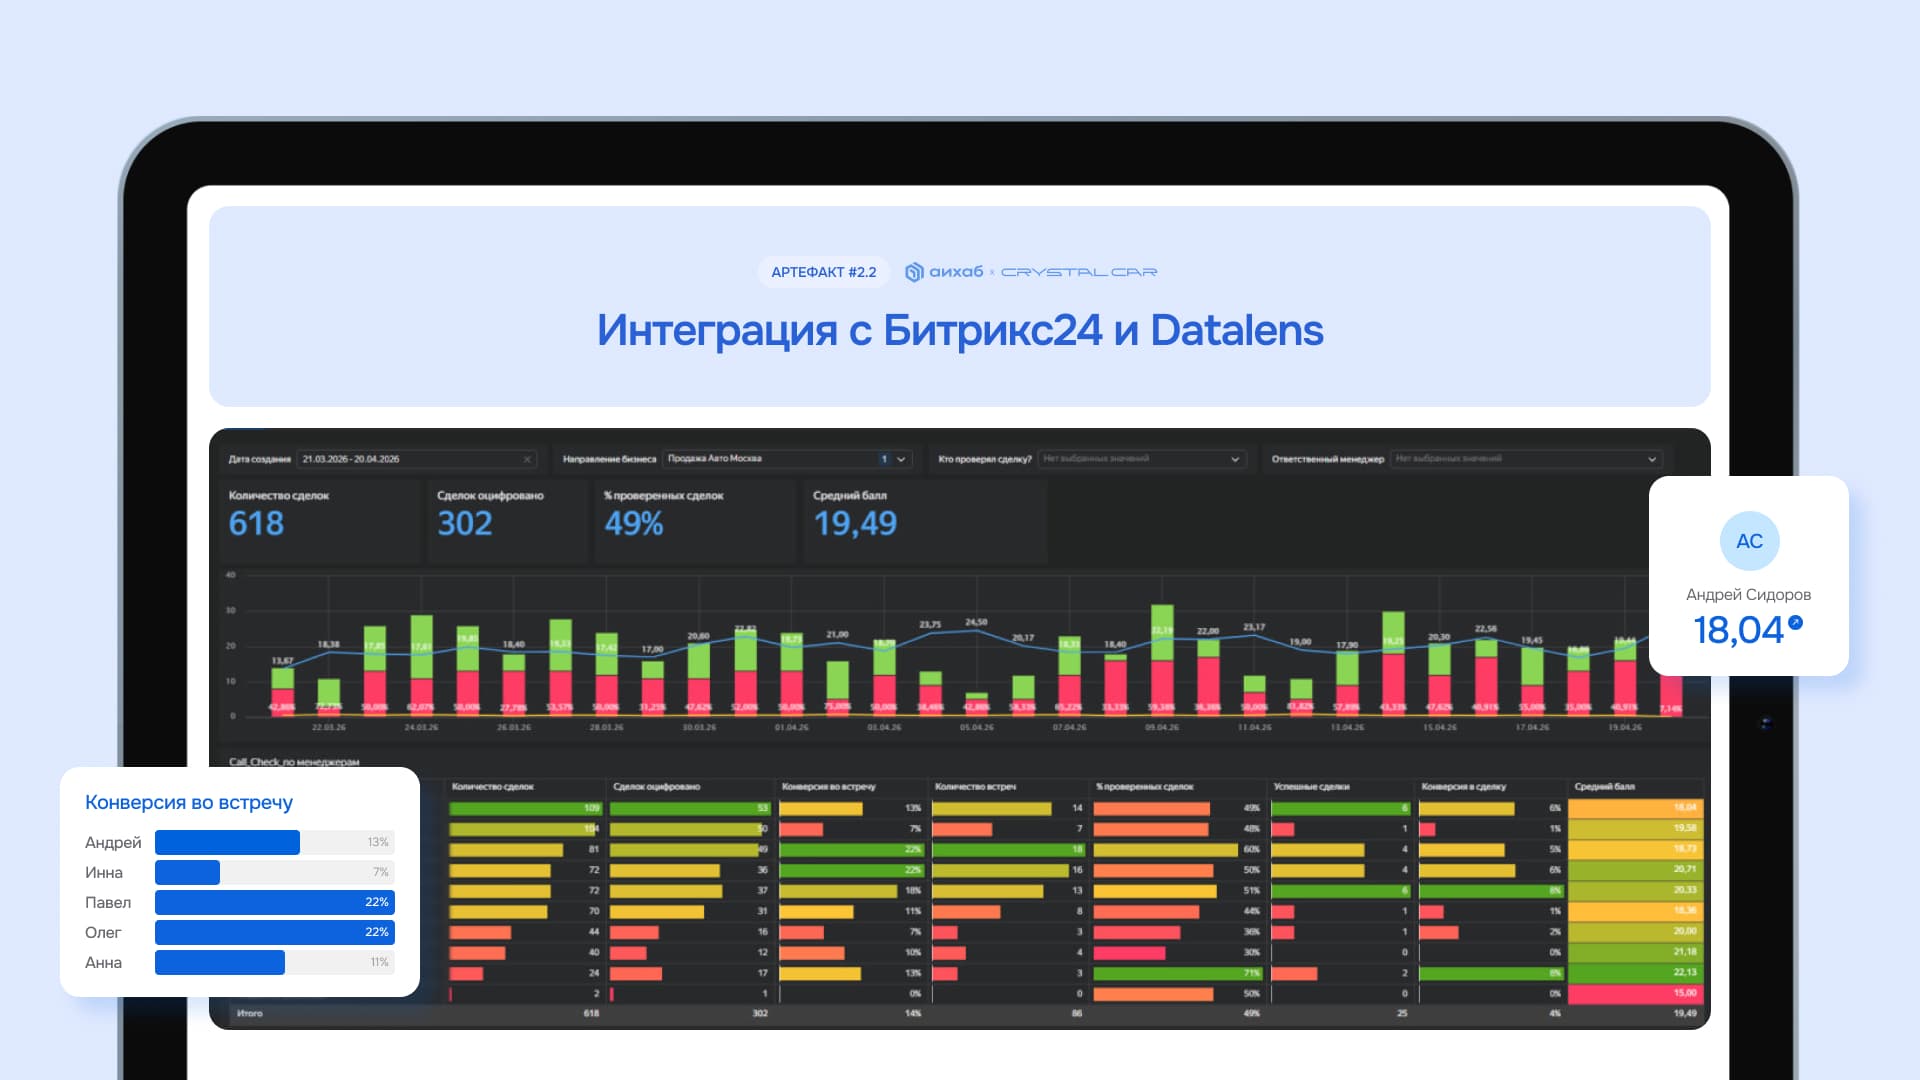Open the Средний балл 19,49 KPI card
Screen dimensions: 1920x1080
[925, 520]
